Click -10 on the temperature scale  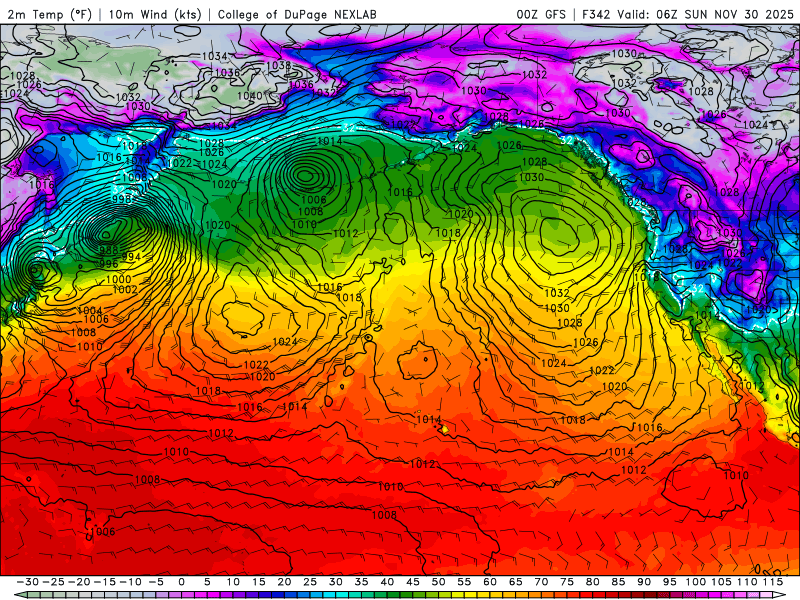(x=130, y=582)
